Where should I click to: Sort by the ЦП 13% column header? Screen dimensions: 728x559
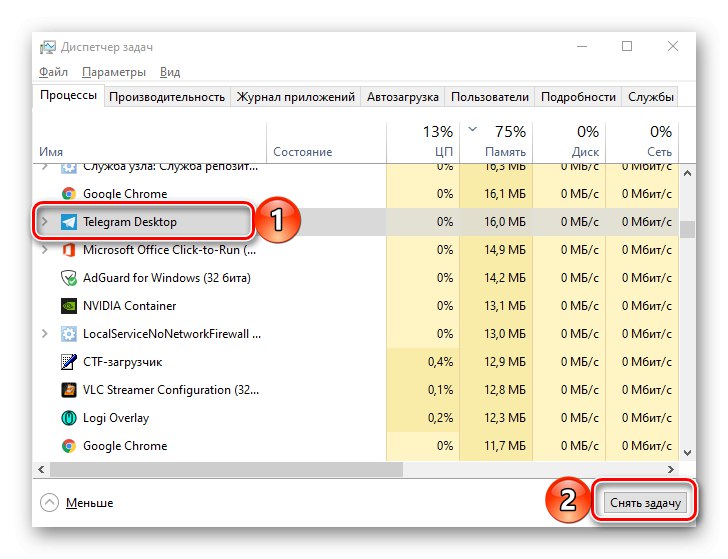[x=423, y=142]
